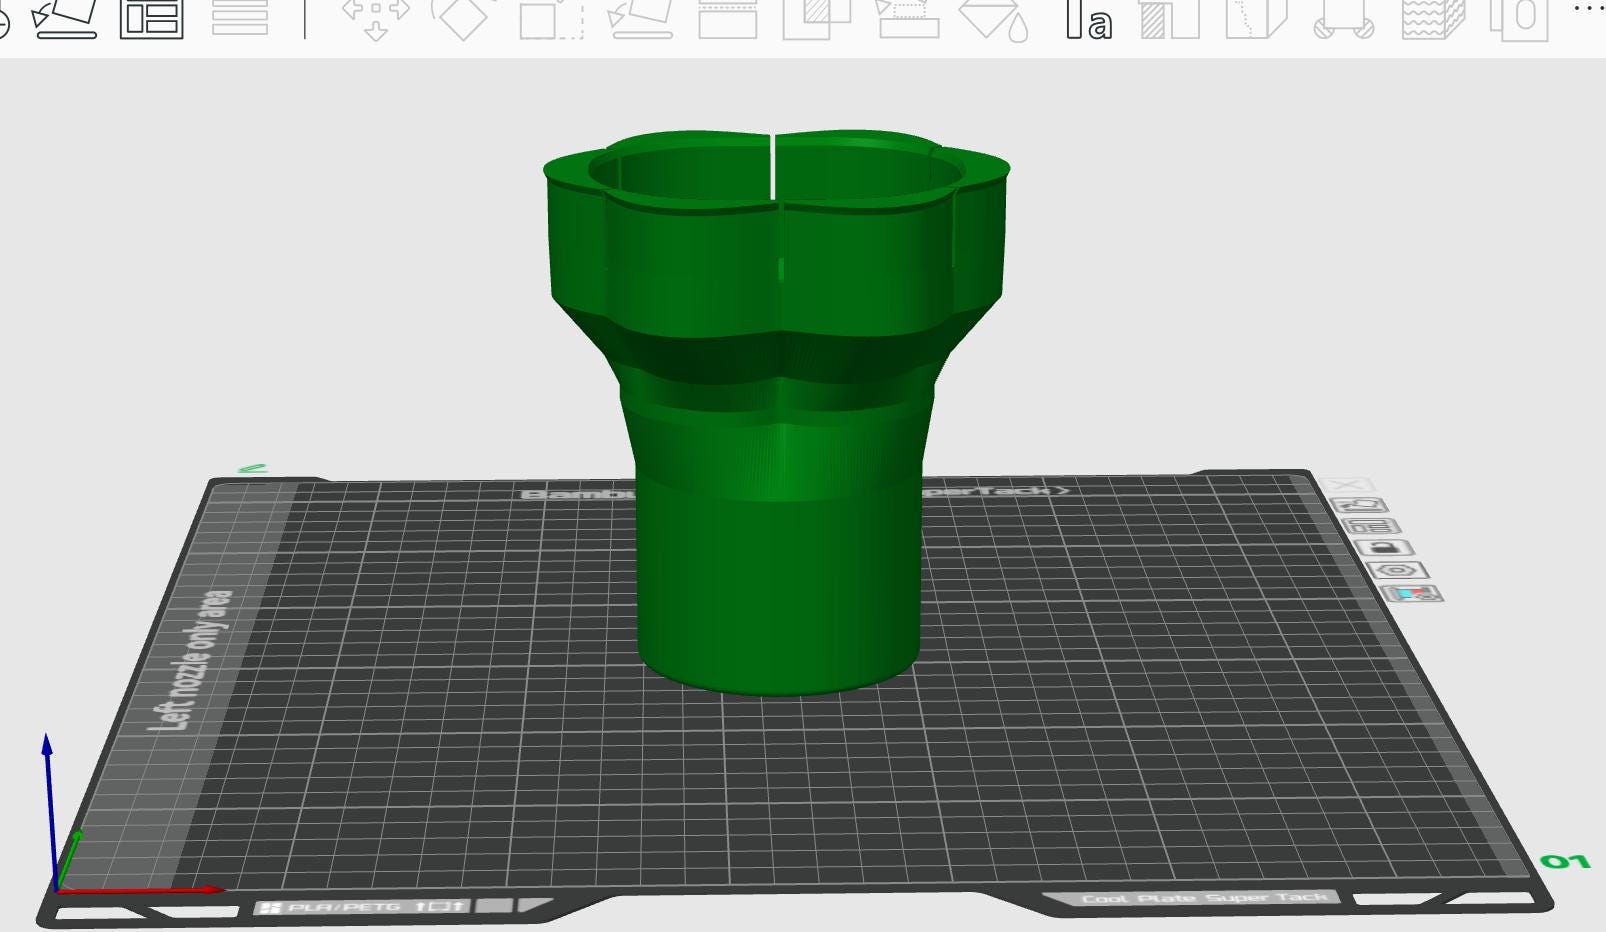Select the Cut tool icon
Viewport: 1606px width, 932px height.
tap(727, 18)
